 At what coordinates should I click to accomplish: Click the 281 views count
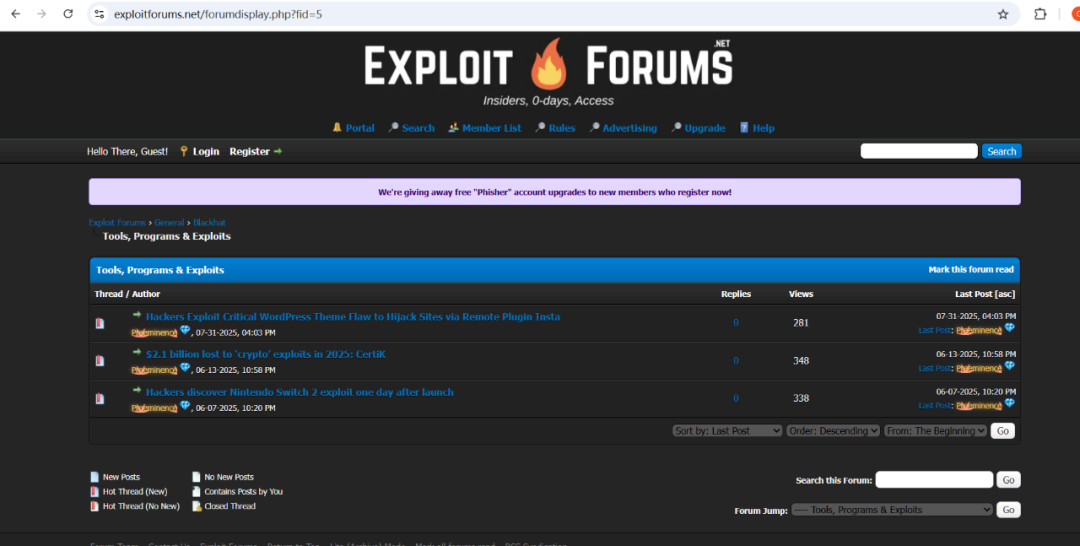800,323
